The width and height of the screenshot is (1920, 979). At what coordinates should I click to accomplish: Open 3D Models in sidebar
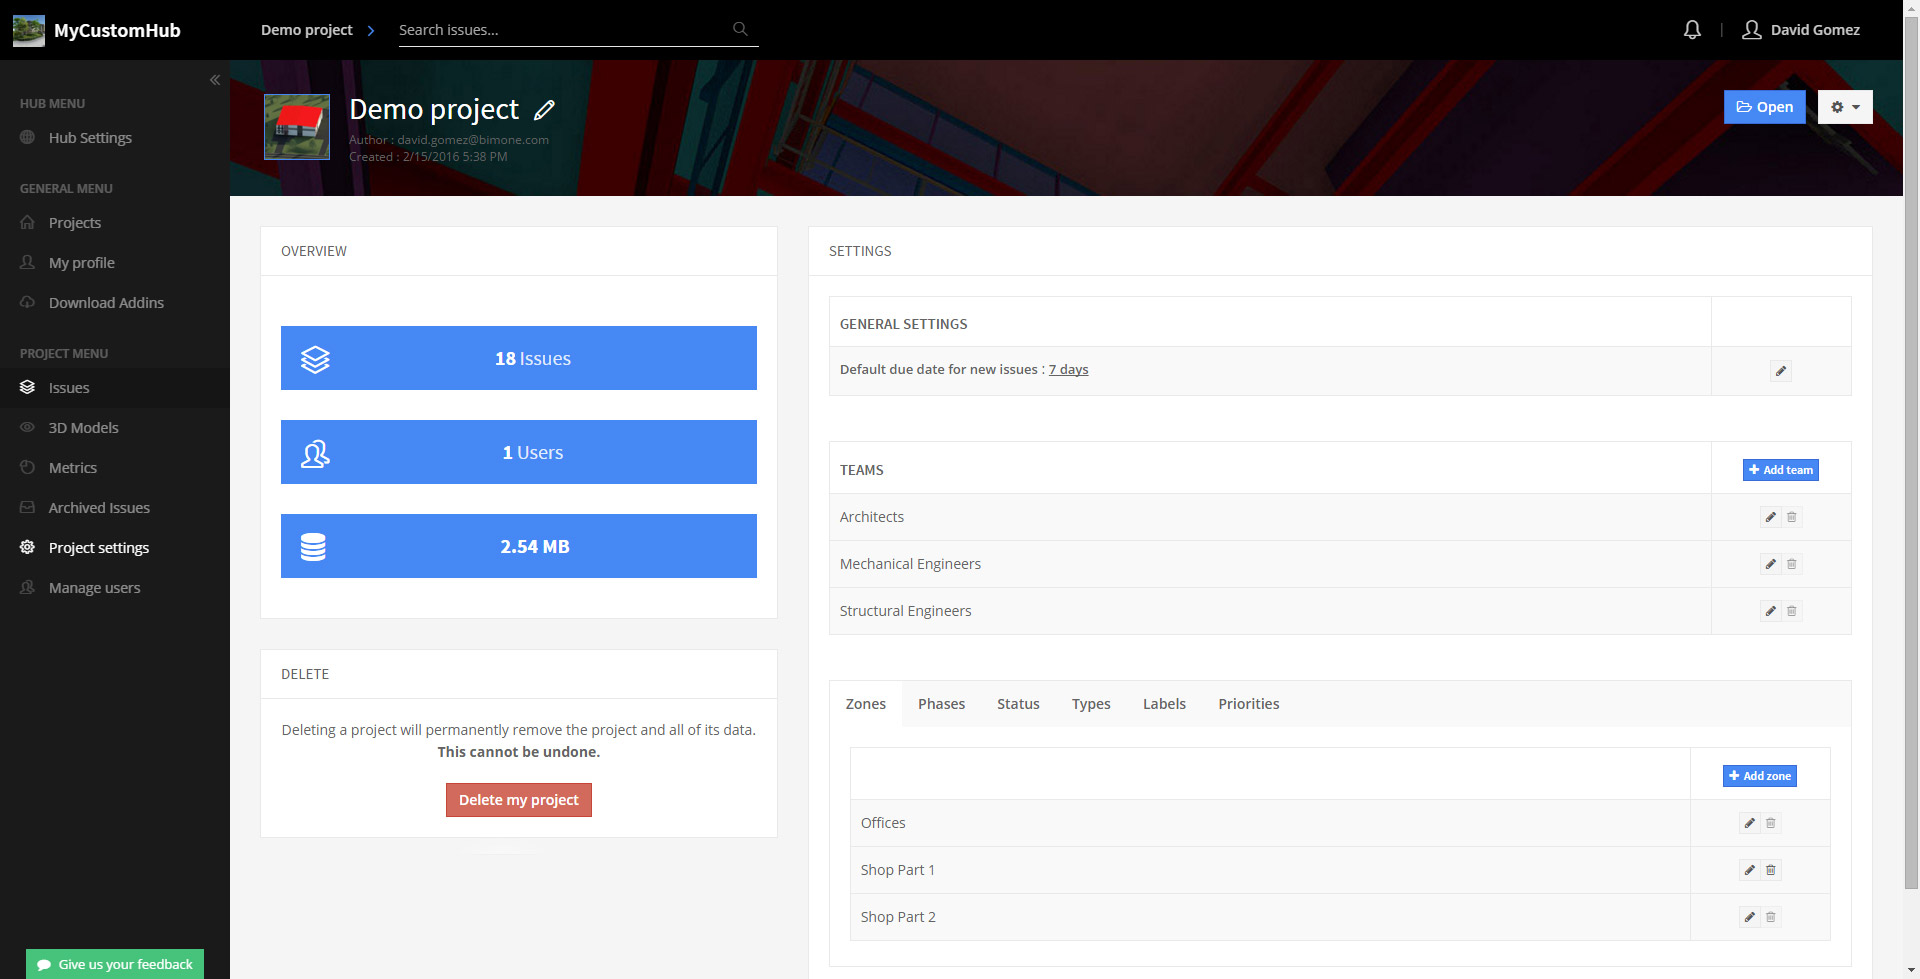point(115,428)
